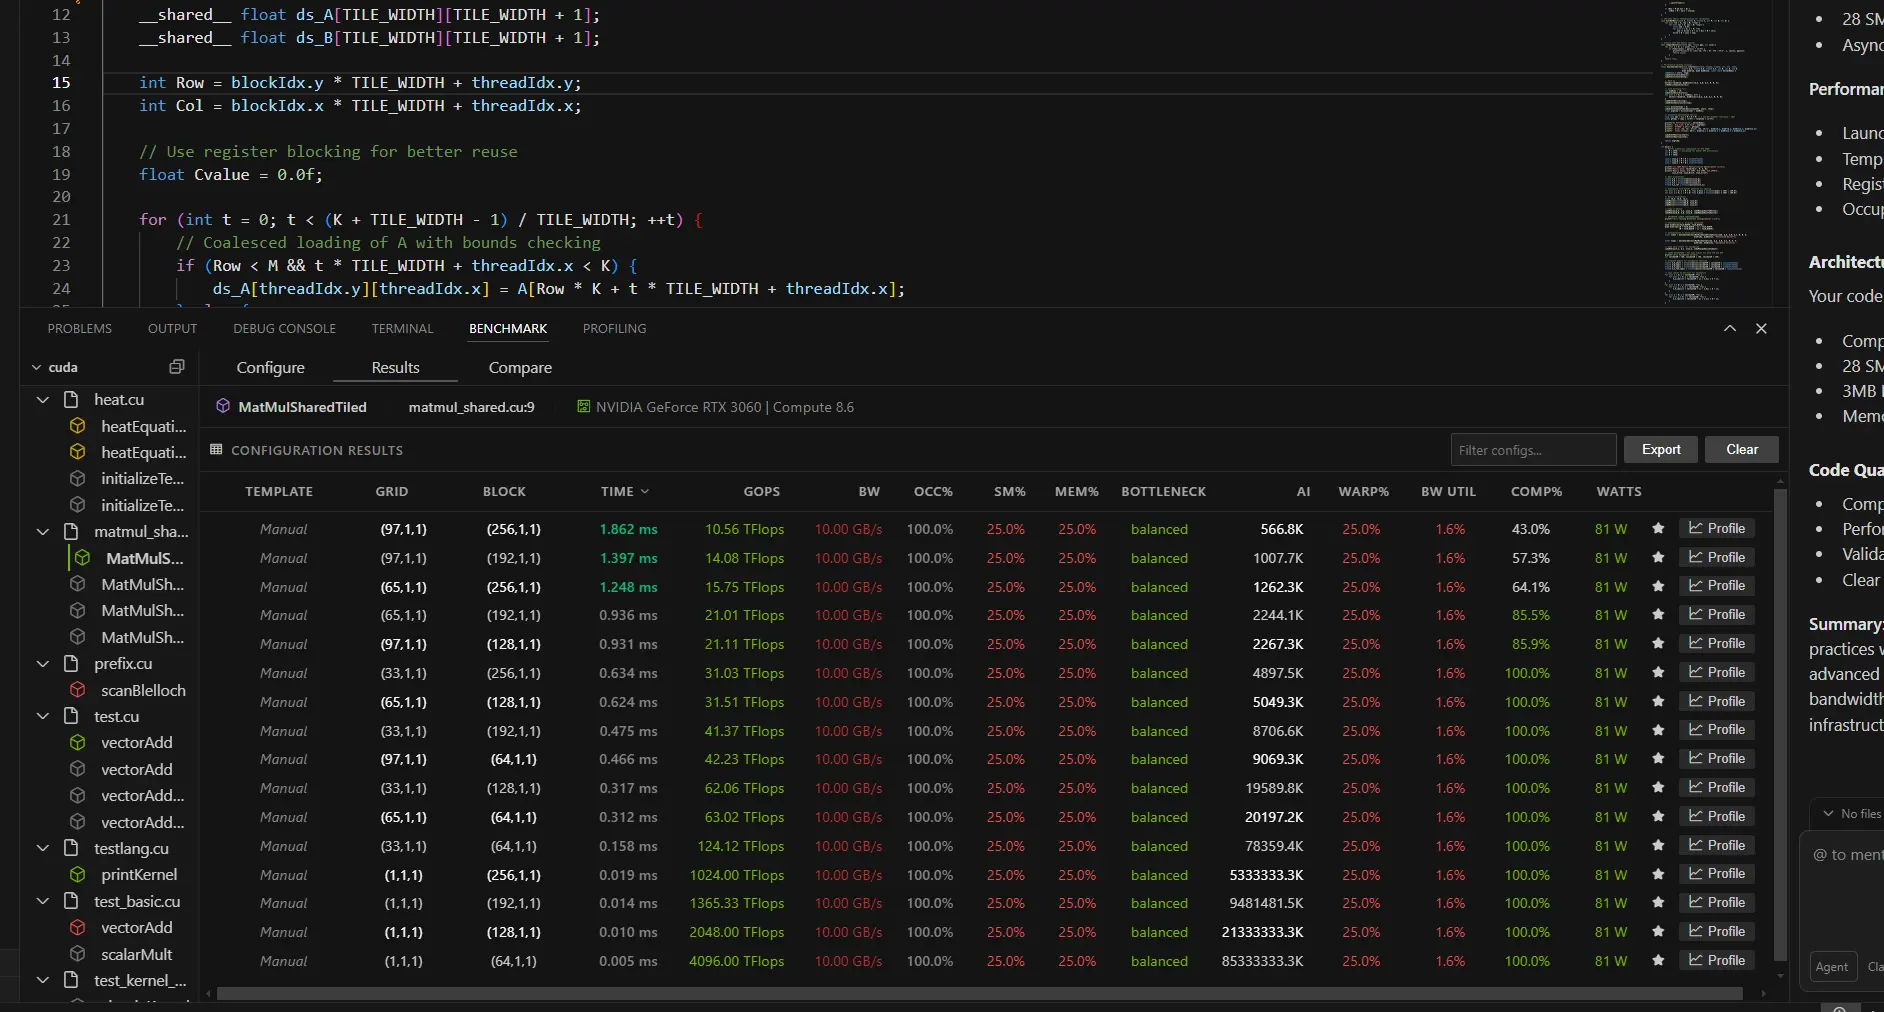Click the grid icon beside CONFIGURATION RESULTS
1884x1012 pixels.
click(216, 450)
